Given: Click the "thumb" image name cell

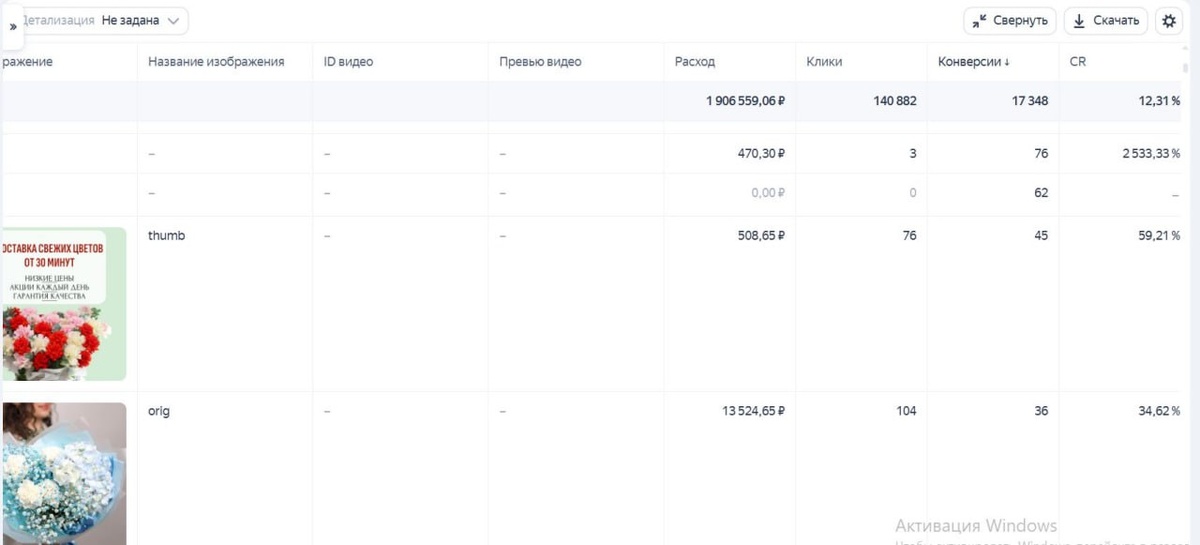Looking at the screenshot, I should (166, 236).
